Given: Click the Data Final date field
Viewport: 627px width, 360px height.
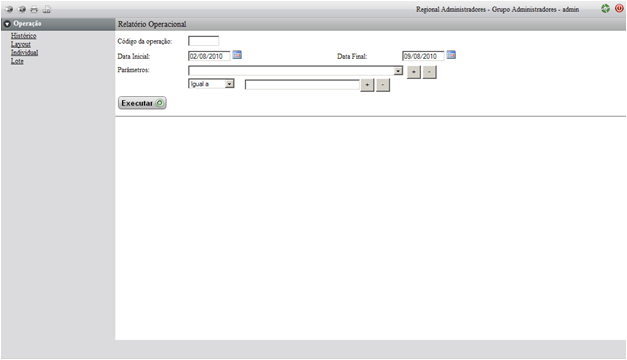Looking at the screenshot, I should 423,56.
